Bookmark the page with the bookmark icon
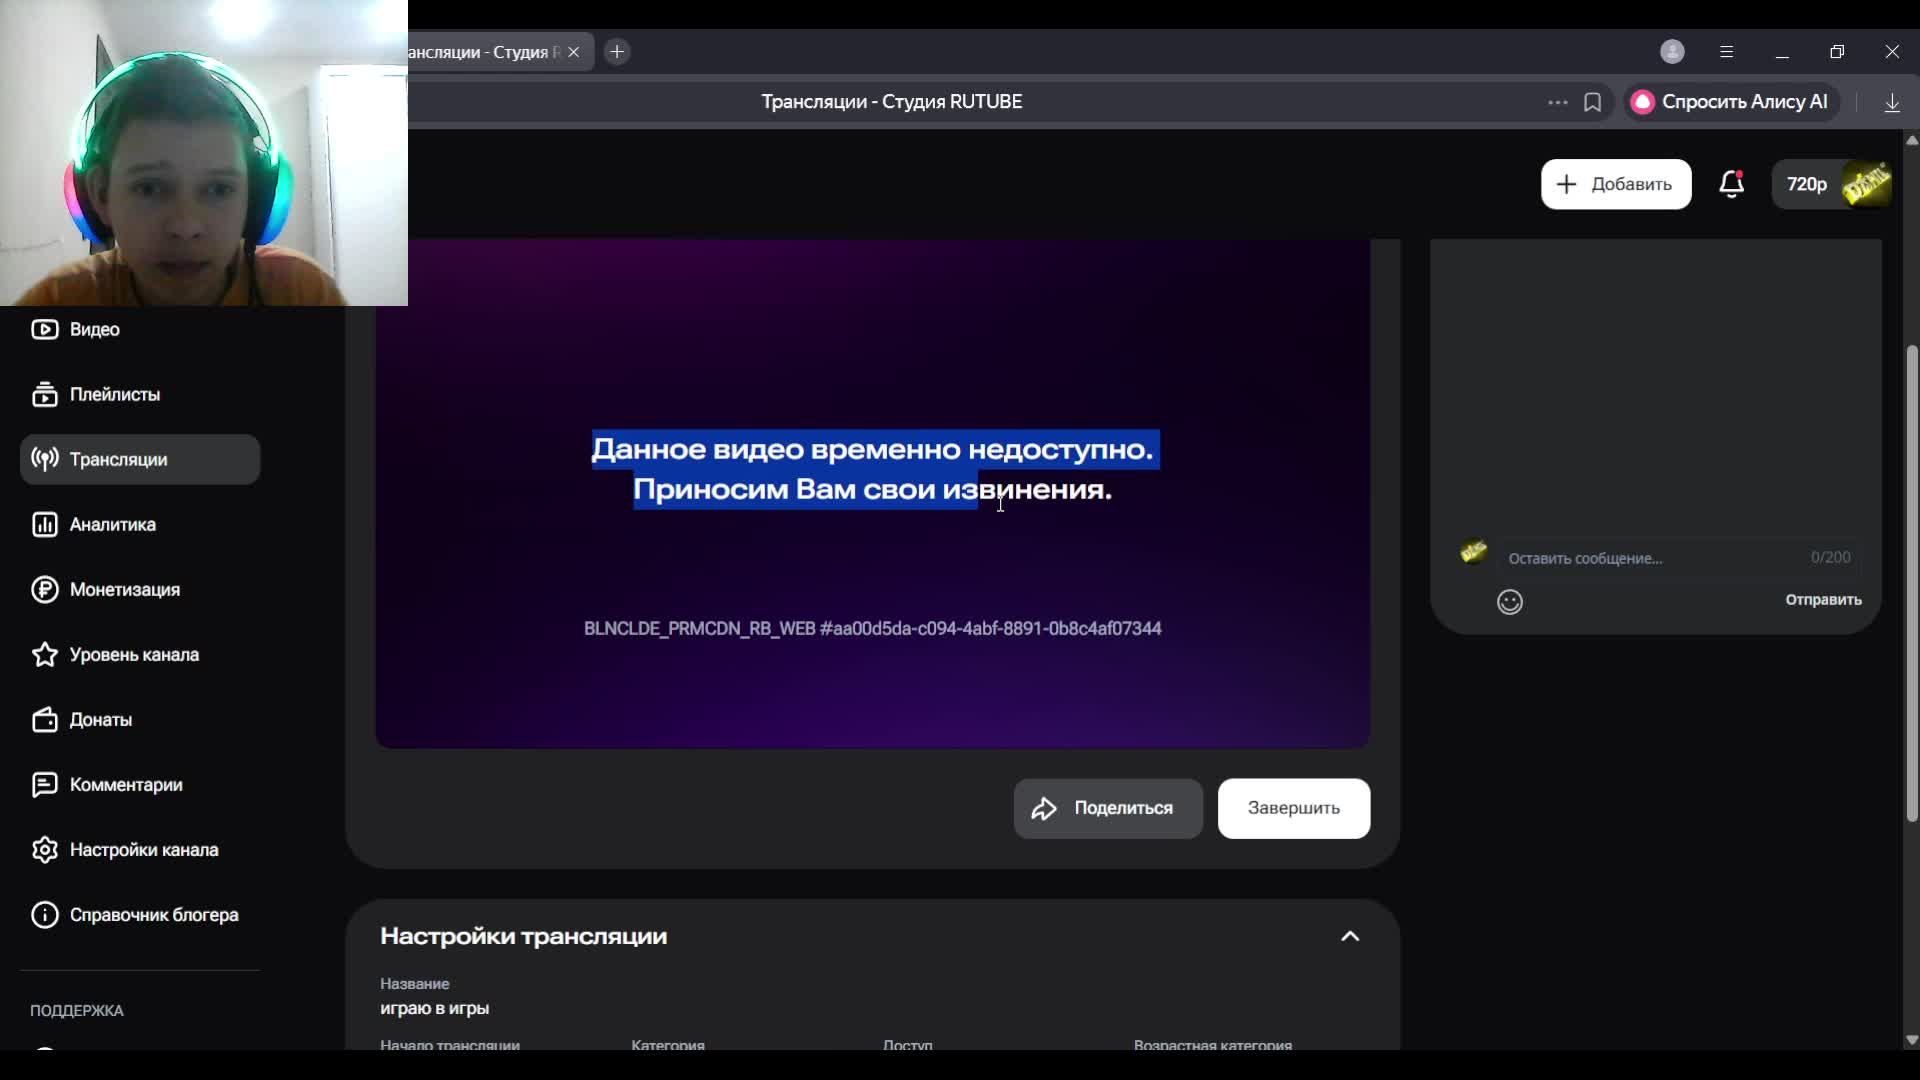Screen dimensions: 1920x1080 point(1593,102)
